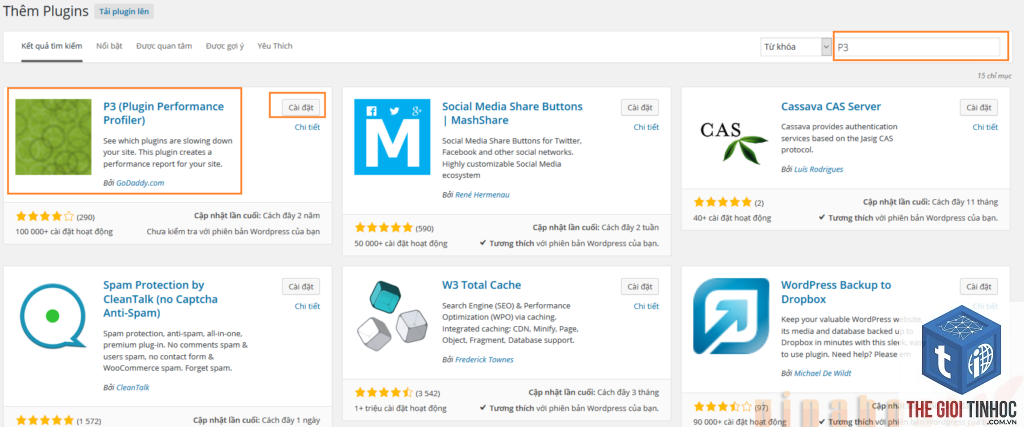Open the P3 (Plugin Performance Profiler) title link
This screenshot has height=427, width=1024.
point(163,114)
